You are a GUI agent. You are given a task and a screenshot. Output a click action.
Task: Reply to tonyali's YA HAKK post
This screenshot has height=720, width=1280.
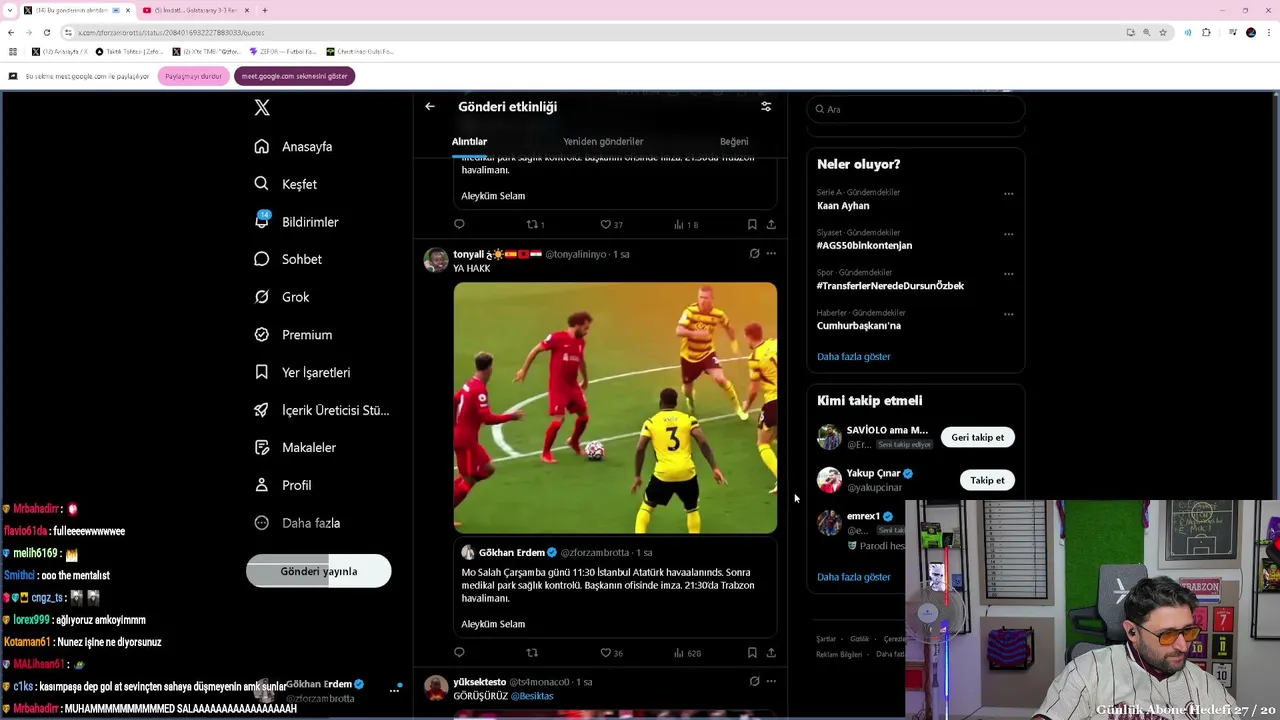459,653
